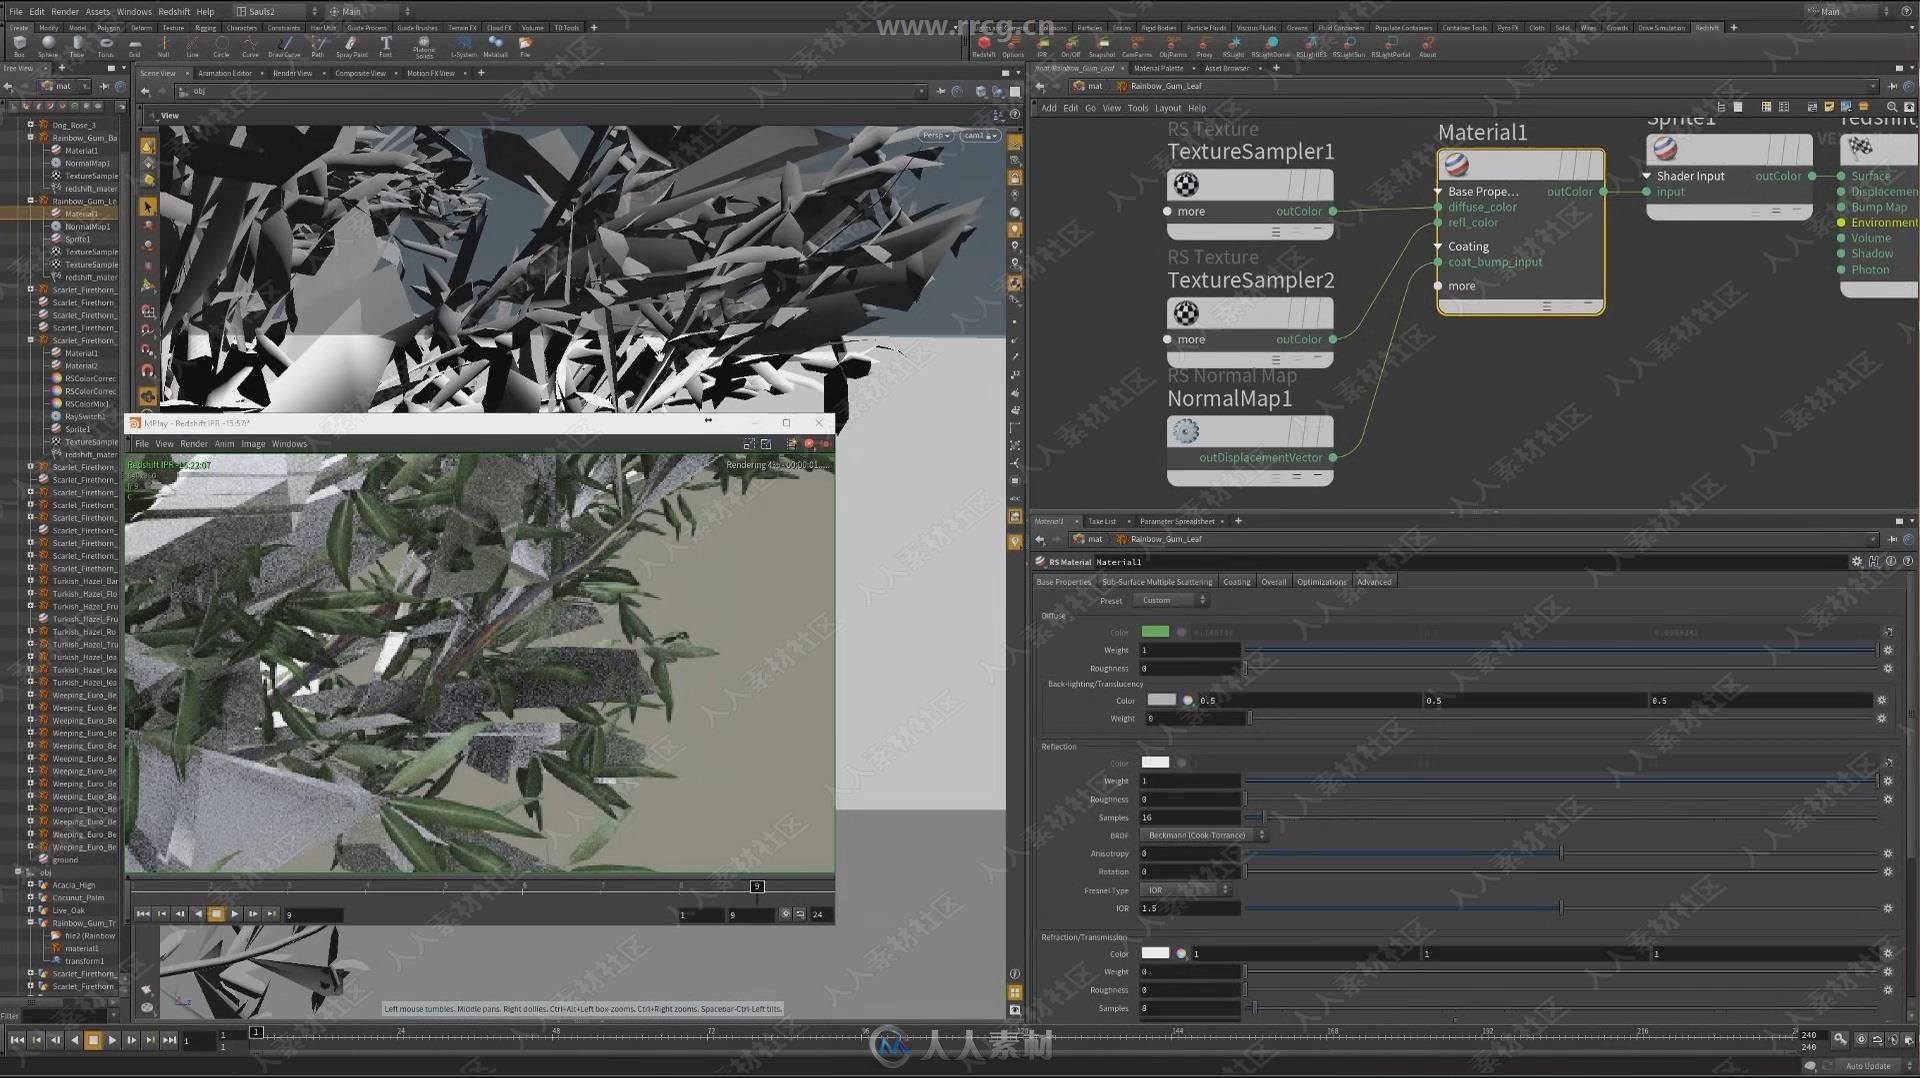
Task: Go back in network editor path
Action: tap(1040, 86)
